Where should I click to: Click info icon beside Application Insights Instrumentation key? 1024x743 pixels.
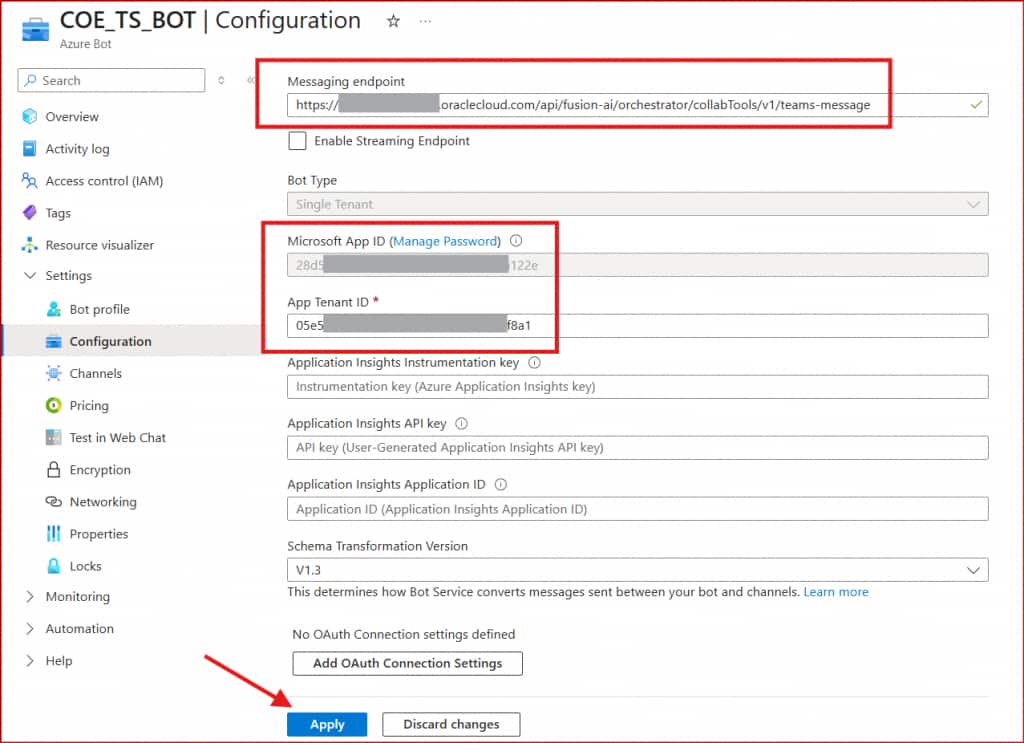pos(534,363)
